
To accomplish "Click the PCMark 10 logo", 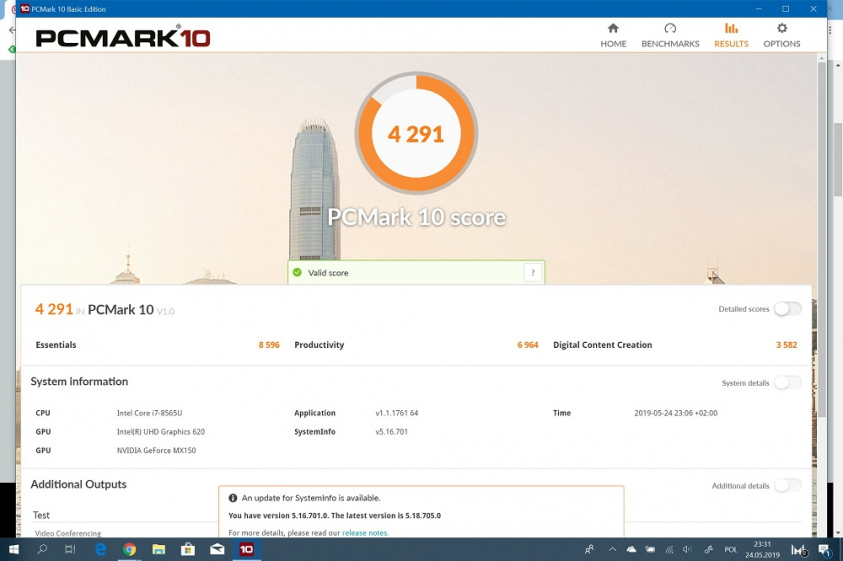I will (123, 37).
